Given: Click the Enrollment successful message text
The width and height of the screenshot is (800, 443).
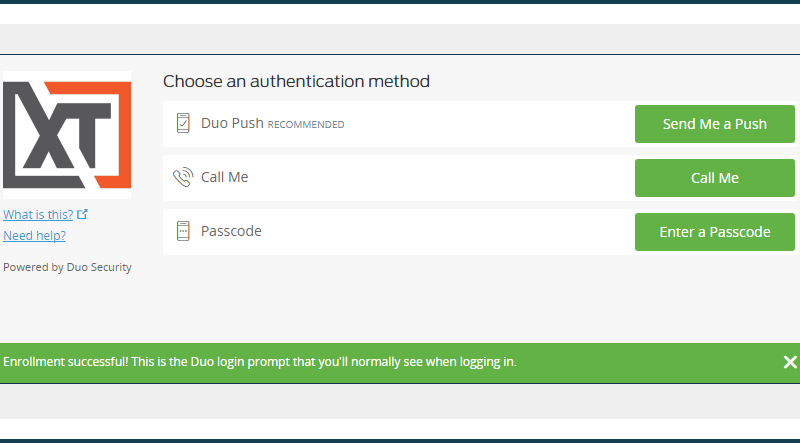Looking at the screenshot, I should 260,362.
